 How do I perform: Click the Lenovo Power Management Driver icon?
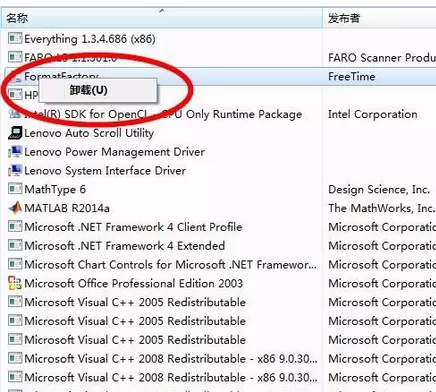point(15,152)
